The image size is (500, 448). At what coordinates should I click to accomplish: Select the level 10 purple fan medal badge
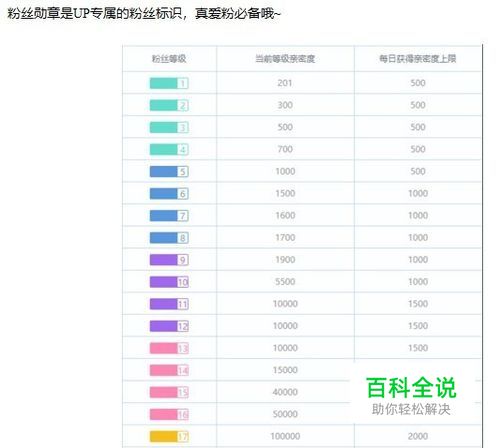pyautogui.click(x=169, y=282)
